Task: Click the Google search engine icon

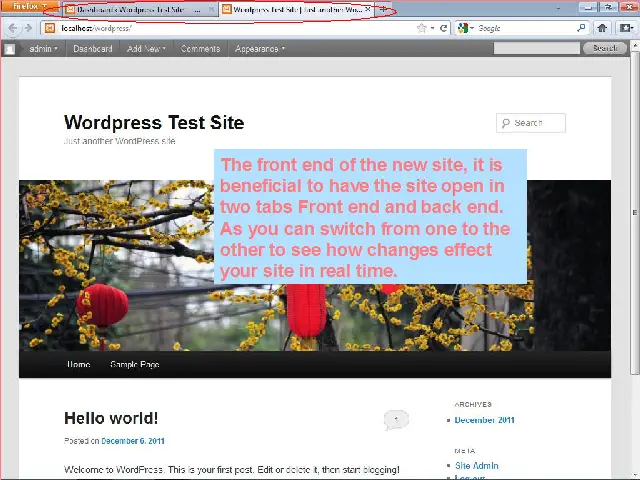Action: [463, 28]
